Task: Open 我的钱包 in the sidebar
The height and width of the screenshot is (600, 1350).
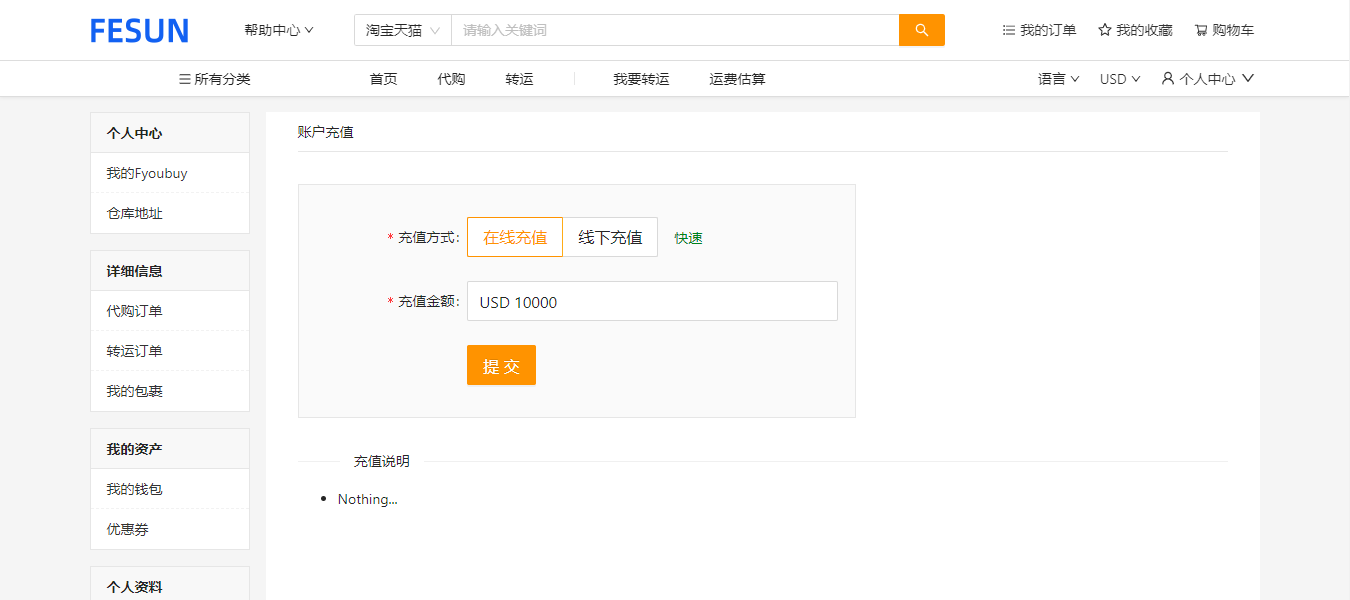Action: coord(135,489)
